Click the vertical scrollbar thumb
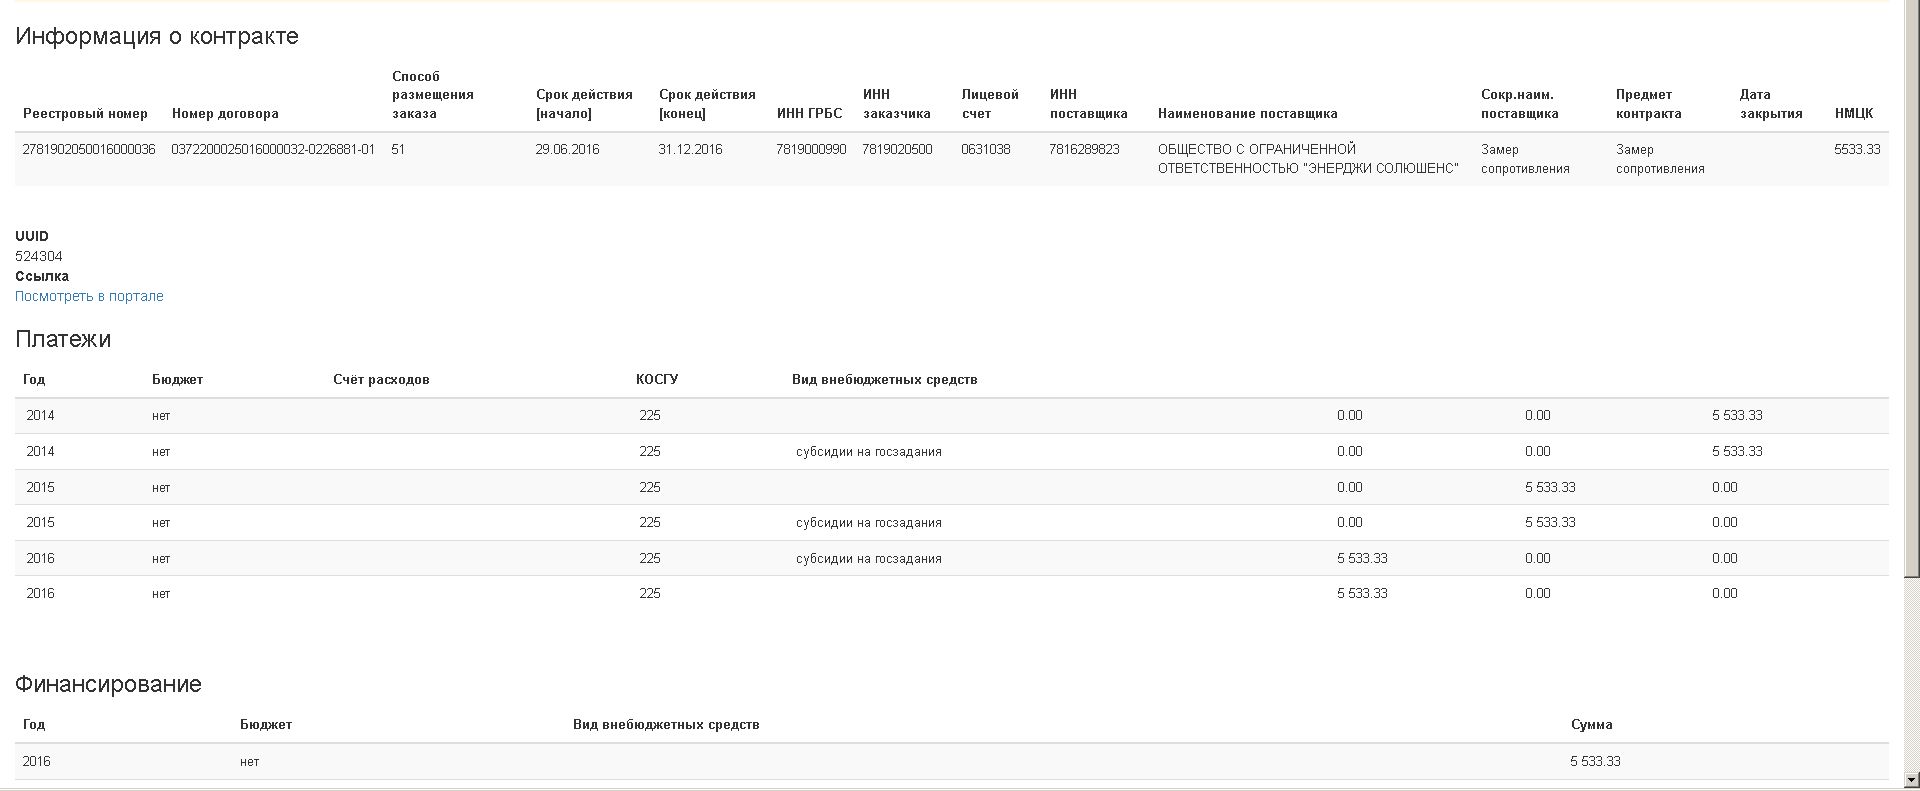The image size is (1920, 791). point(1911,290)
